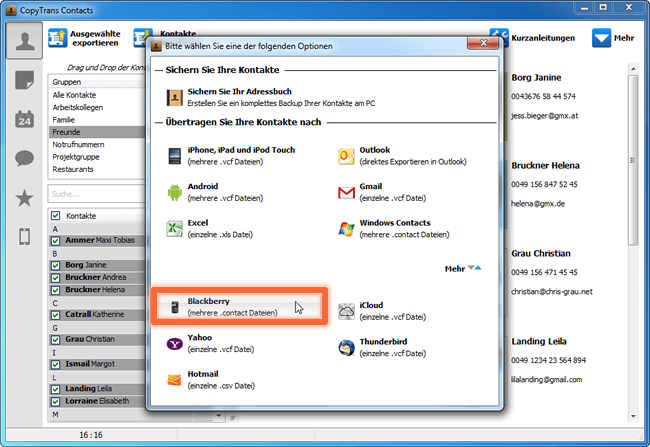The image size is (650, 447).
Task: Choose the Hotmail envelope icon
Action: click(x=175, y=380)
